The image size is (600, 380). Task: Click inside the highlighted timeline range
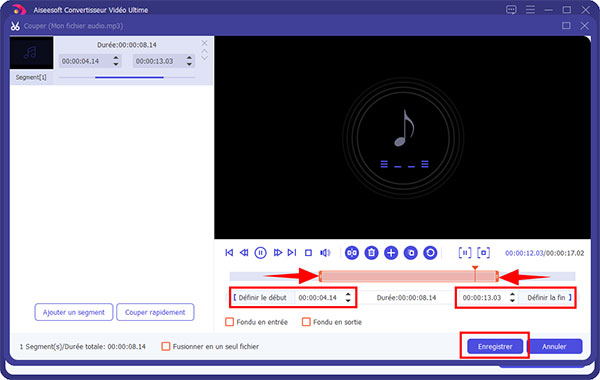coord(408,276)
